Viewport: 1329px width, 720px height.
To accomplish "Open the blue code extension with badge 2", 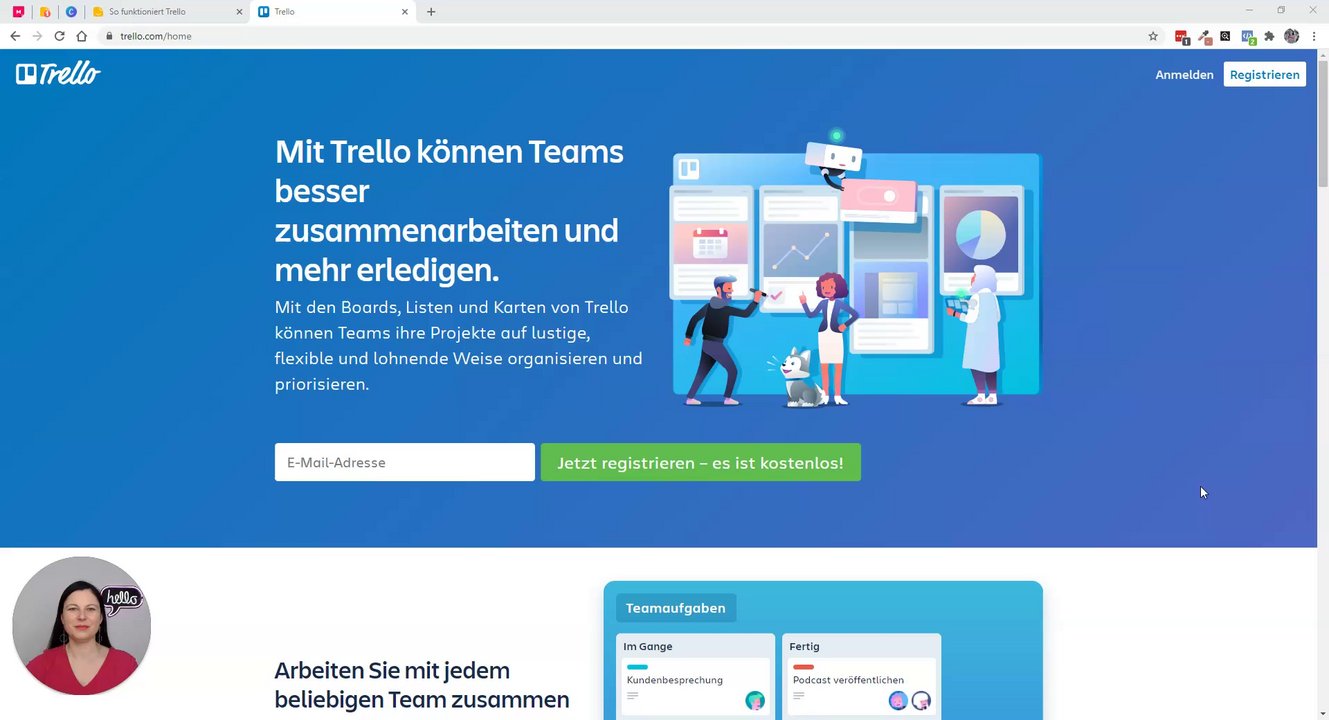I will tap(1248, 37).
